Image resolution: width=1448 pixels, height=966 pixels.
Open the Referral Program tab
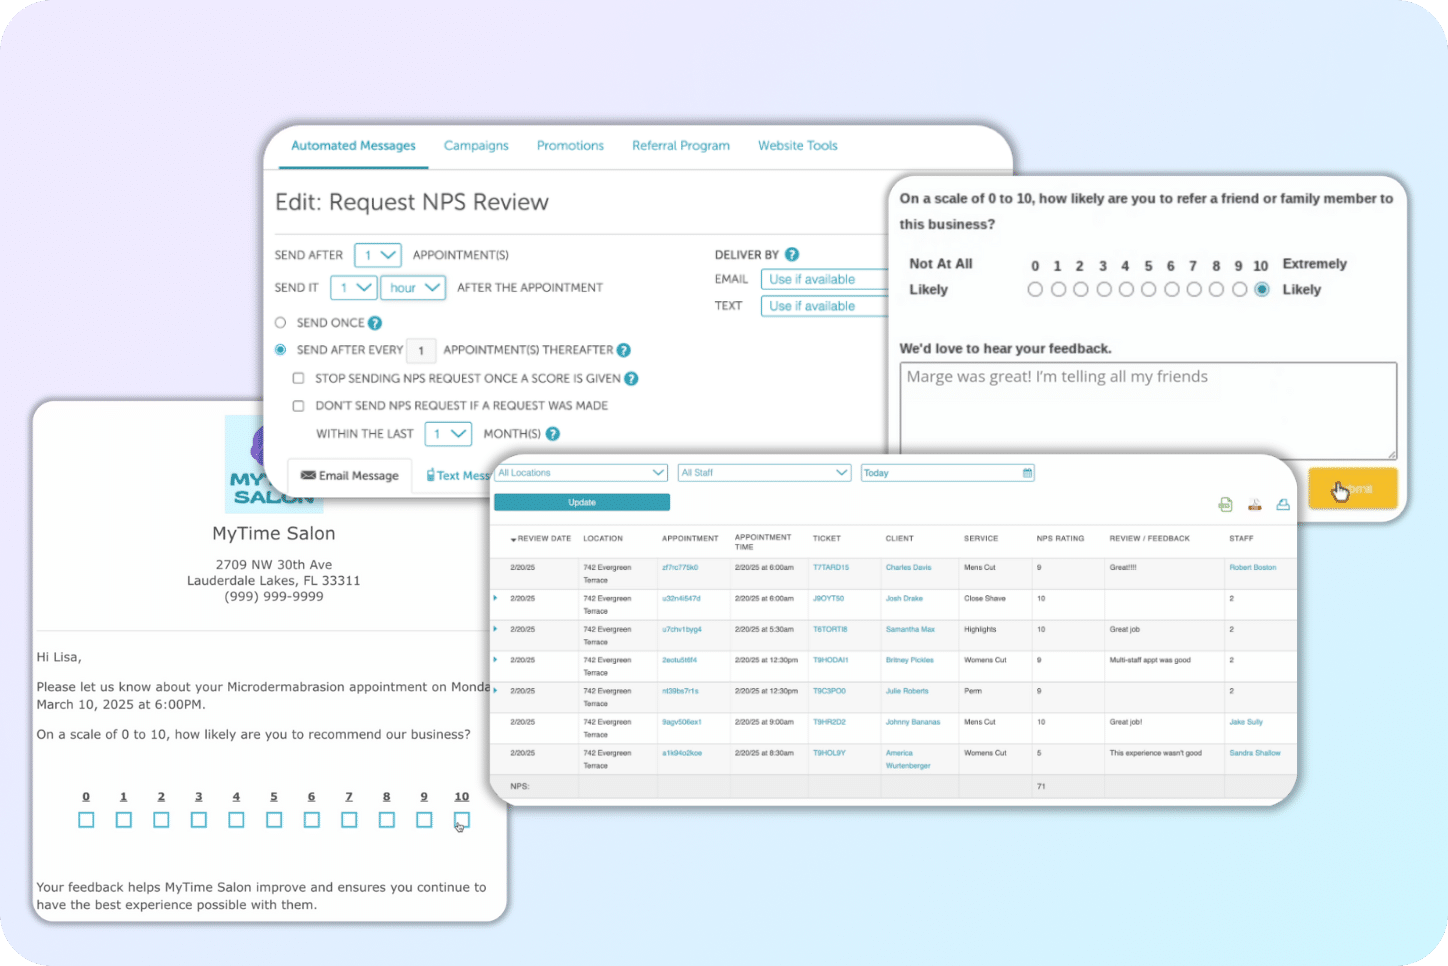click(x=680, y=146)
